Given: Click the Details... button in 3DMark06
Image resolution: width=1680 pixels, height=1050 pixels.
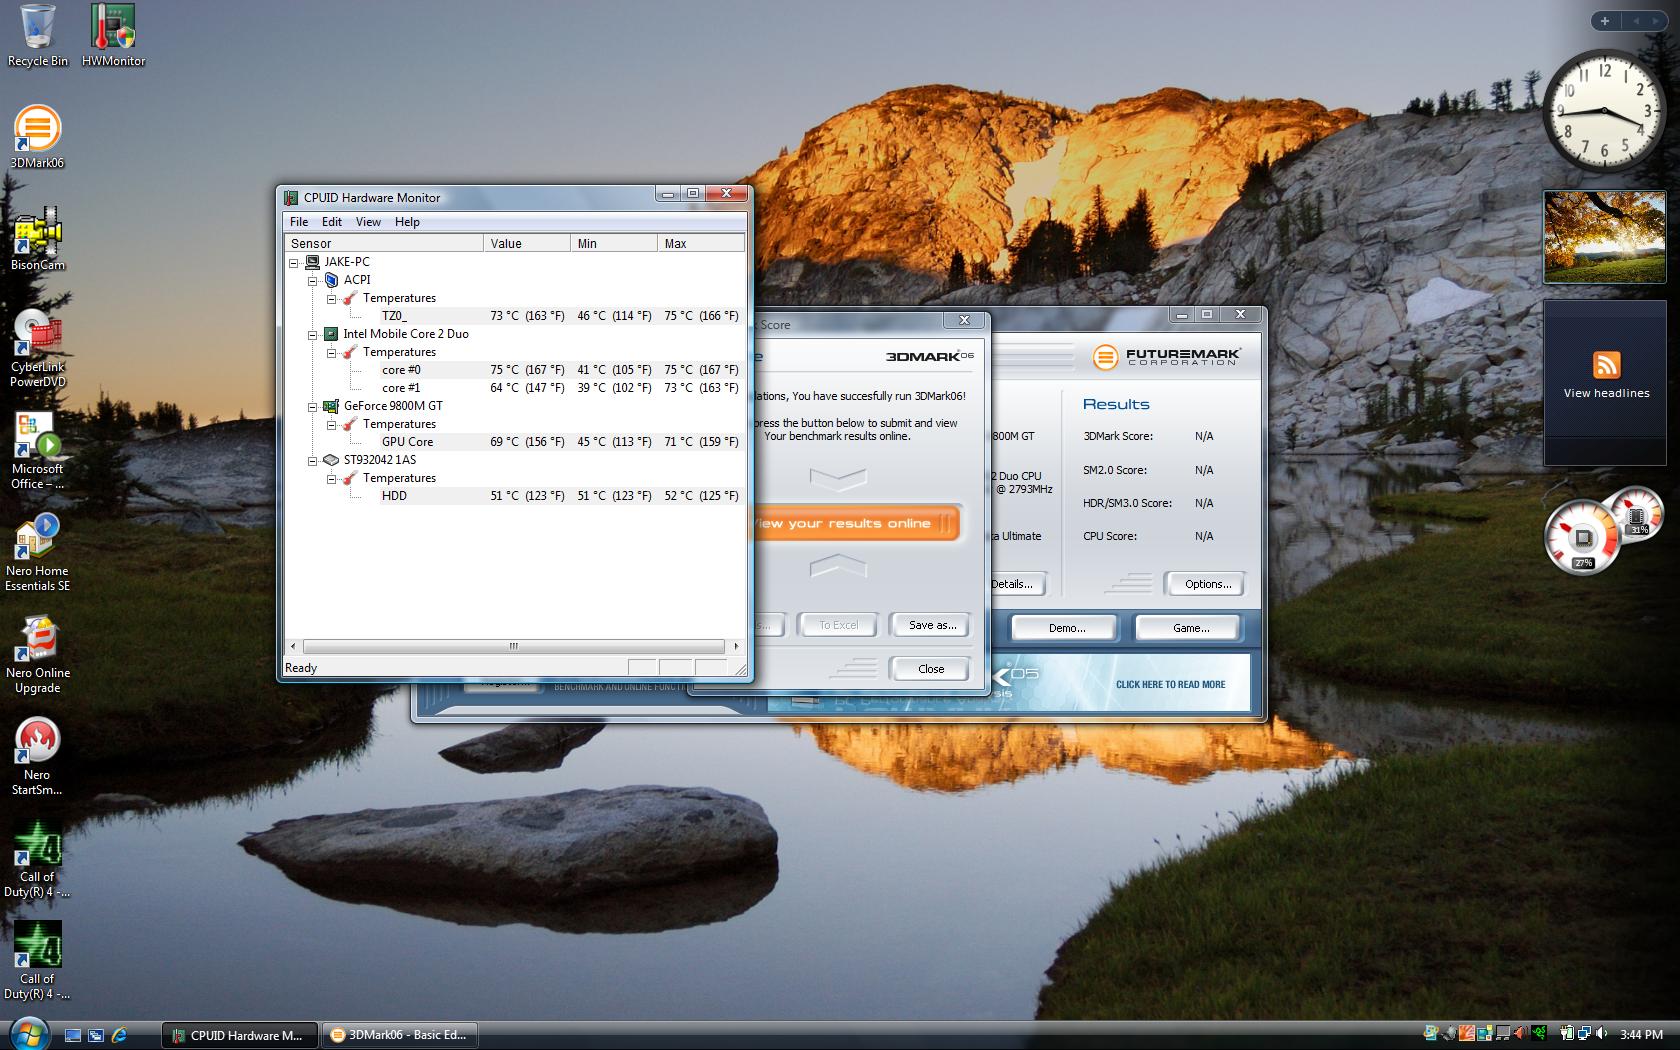Looking at the screenshot, I should point(1016,584).
